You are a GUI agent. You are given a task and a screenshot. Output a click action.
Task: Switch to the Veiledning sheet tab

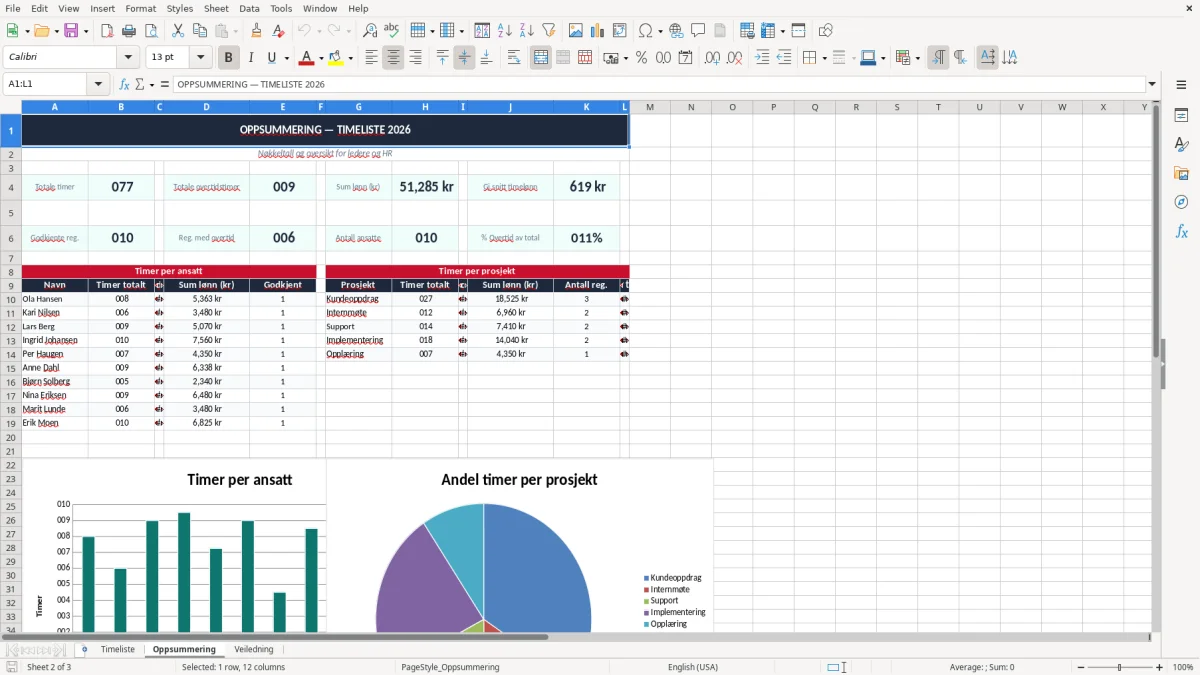tap(254, 649)
